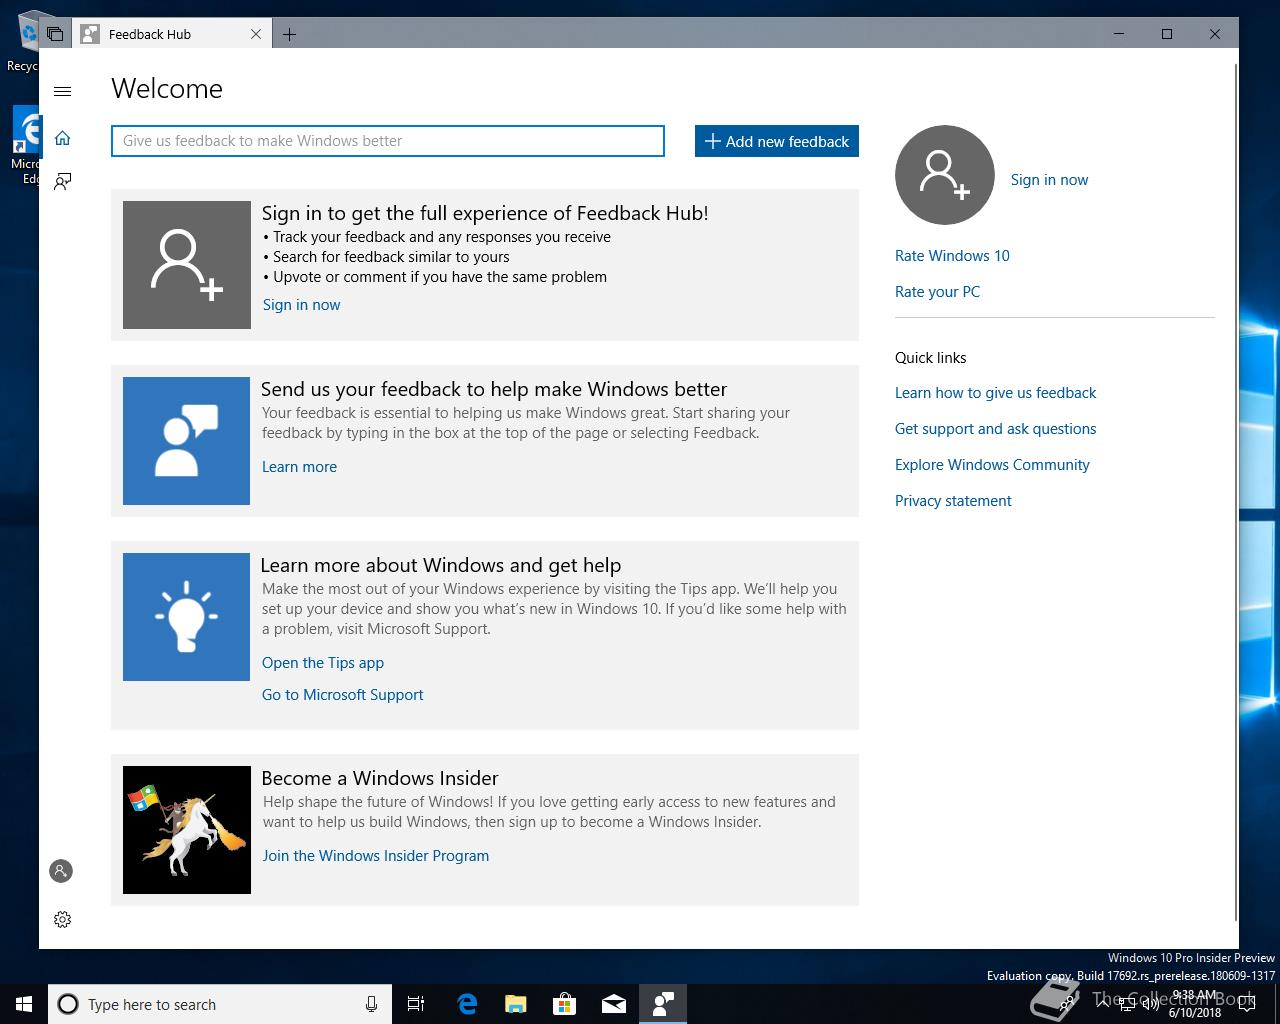Image resolution: width=1280 pixels, height=1024 pixels.
Task: Open Rate Windows 10 link
Action: coord(952,256)
